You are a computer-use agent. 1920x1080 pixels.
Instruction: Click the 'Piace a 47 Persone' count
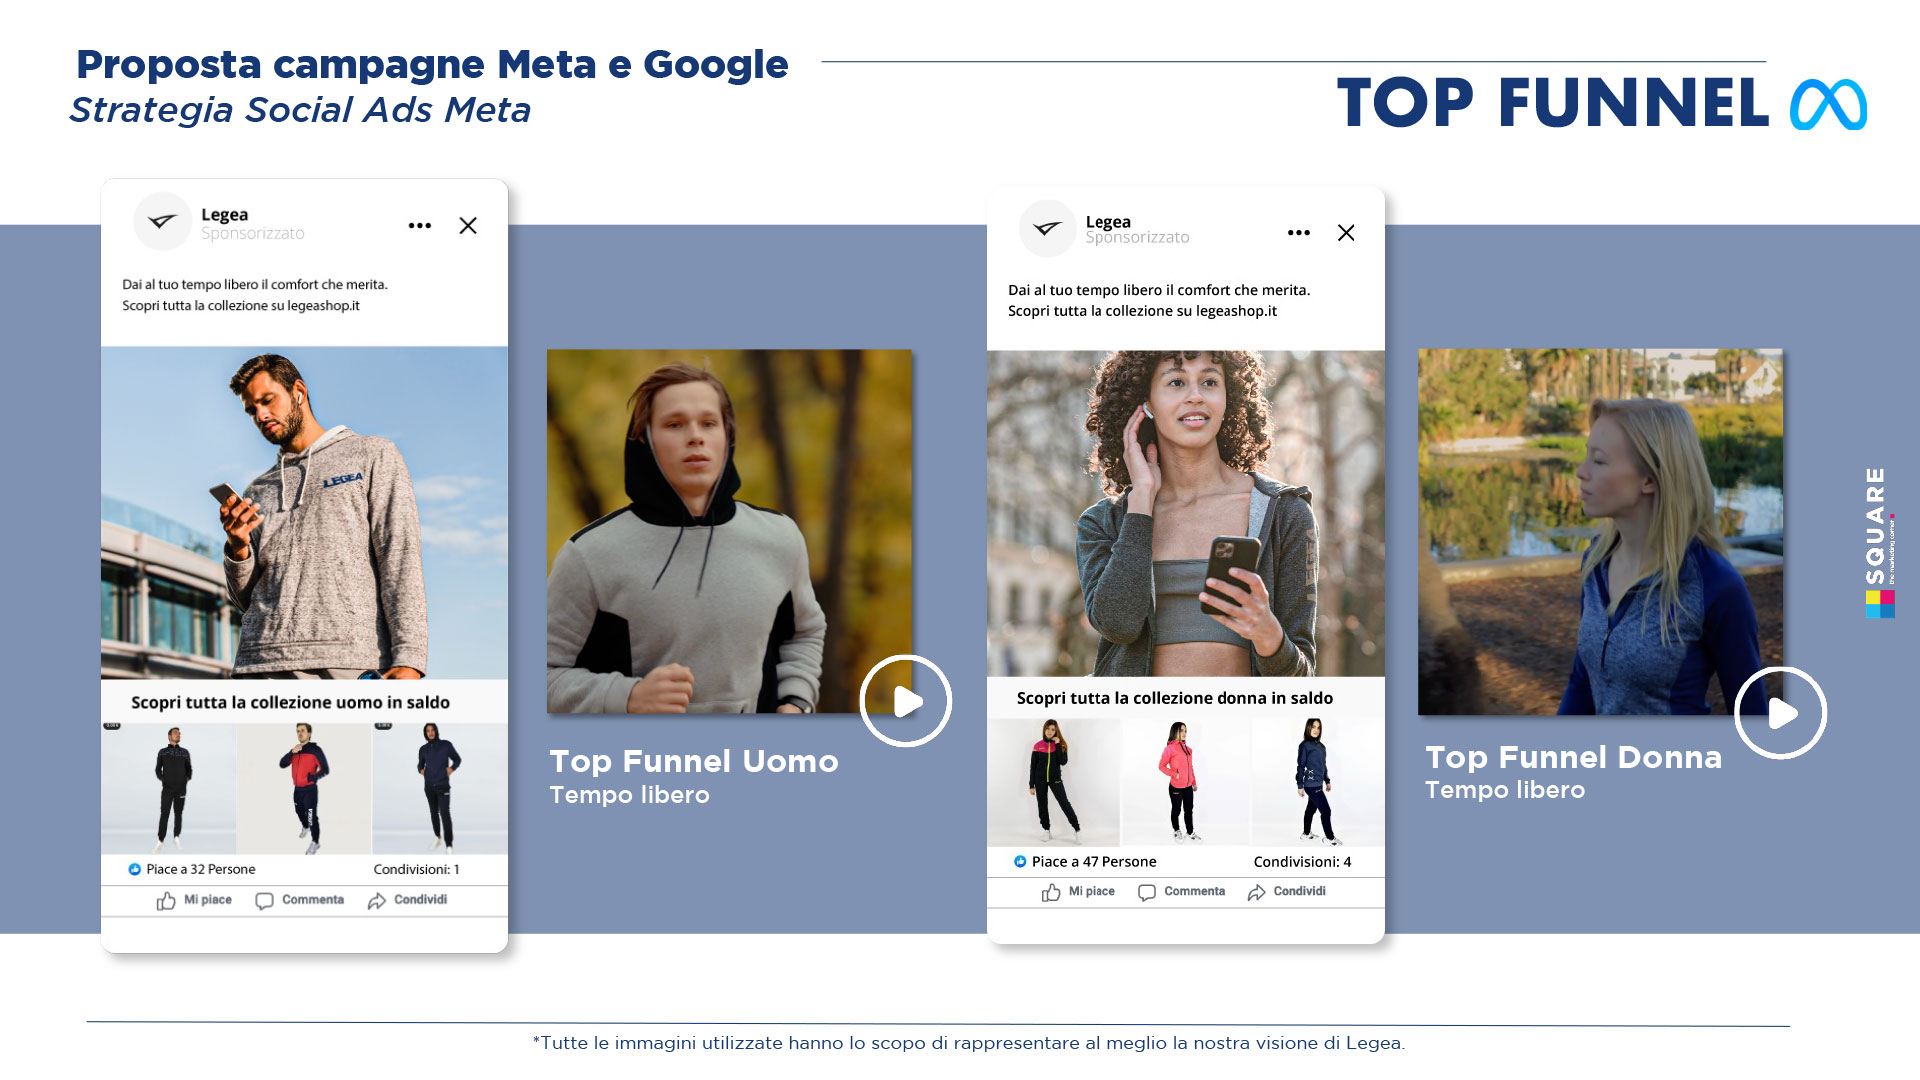(x=1094, y=861)
